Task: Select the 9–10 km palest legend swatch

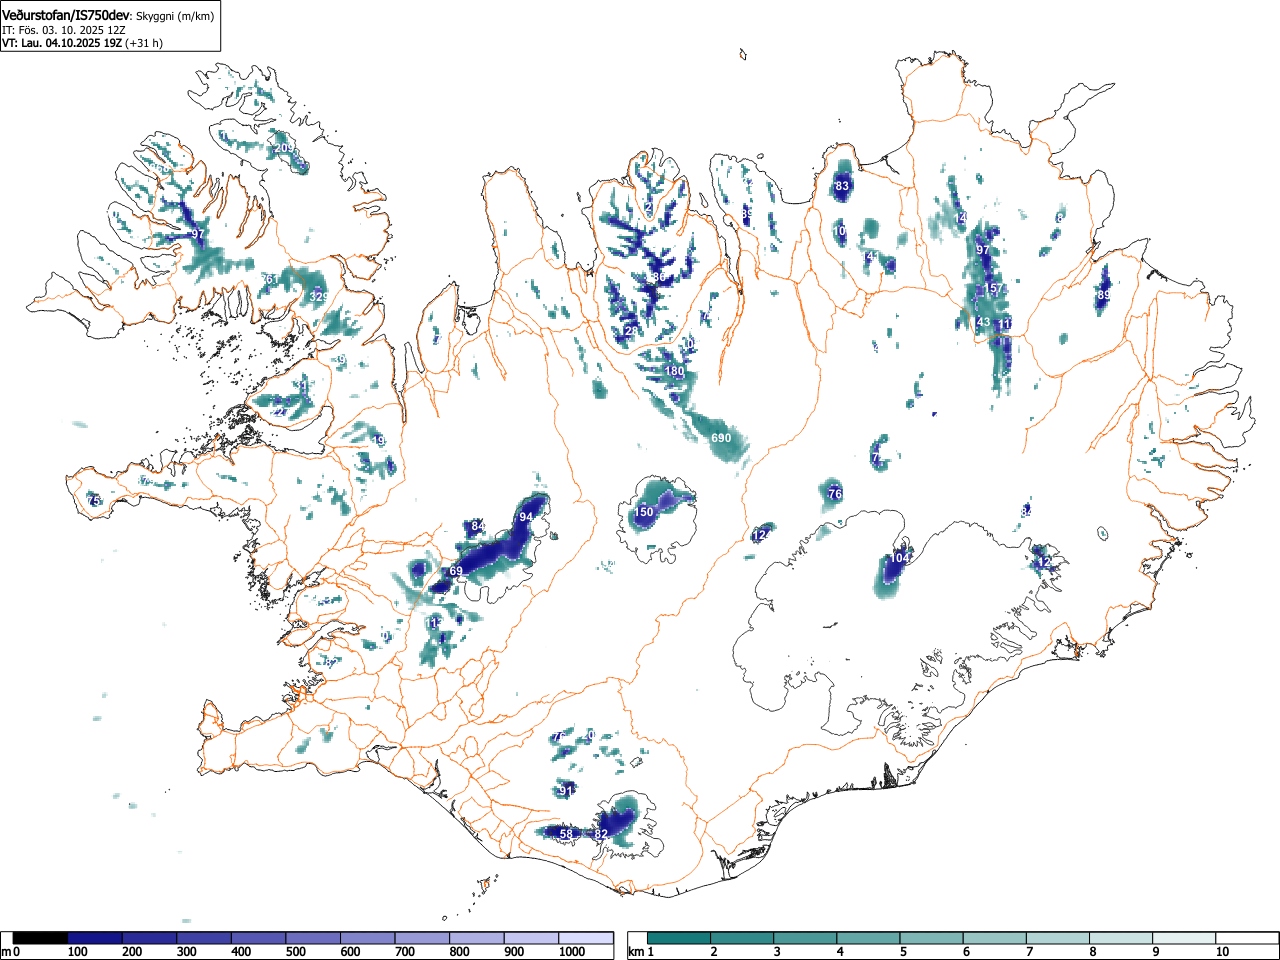Action: 1184,938
